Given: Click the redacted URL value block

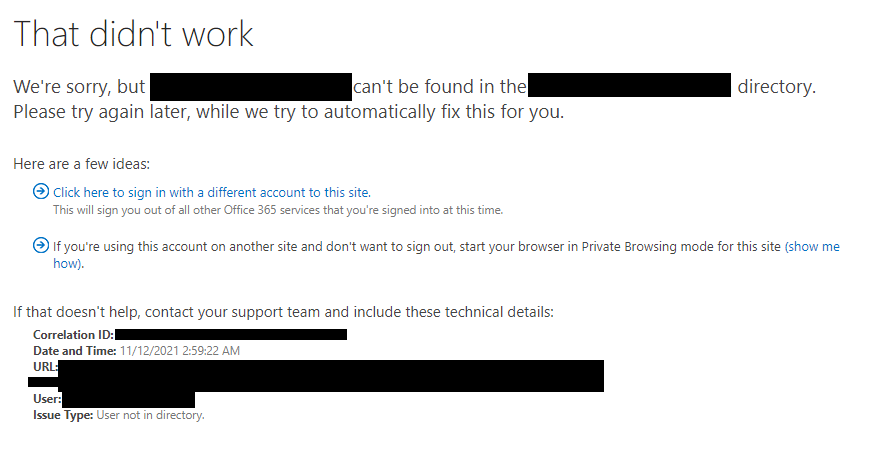Looking at the screenshot, I should click(x=331, y=376).
